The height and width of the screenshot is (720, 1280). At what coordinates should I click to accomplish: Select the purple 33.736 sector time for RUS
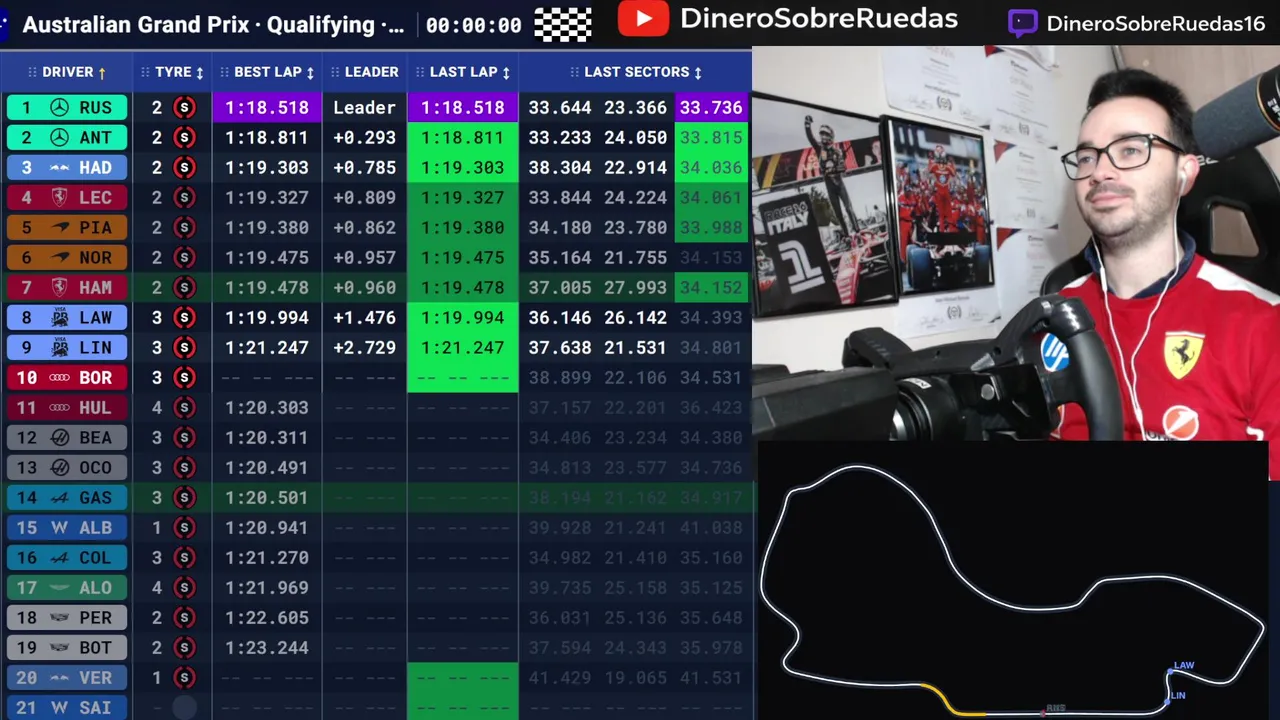coord(711,107)
